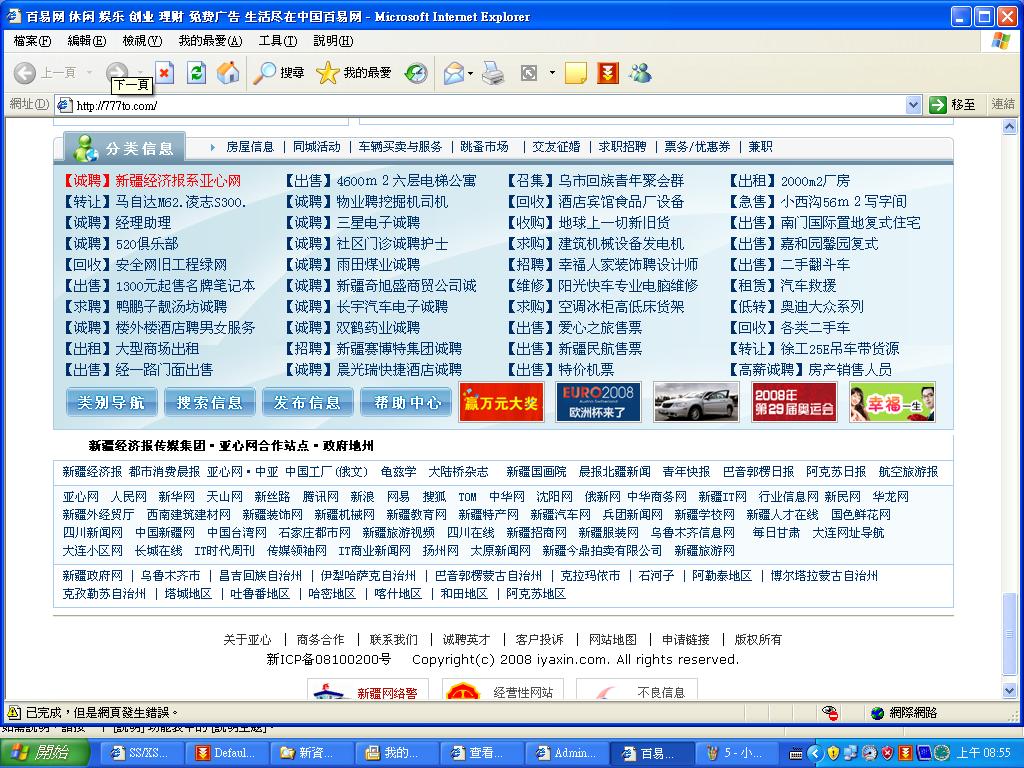The width and height of the screenshot is (1024, 768).
Task: Open the Messenger people icon
Action: [640, 72]
